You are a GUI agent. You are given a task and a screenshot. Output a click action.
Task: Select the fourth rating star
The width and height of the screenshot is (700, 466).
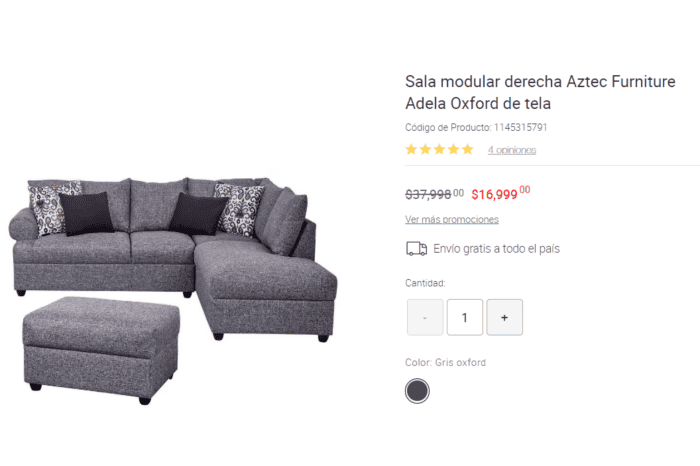click(454, 150)
